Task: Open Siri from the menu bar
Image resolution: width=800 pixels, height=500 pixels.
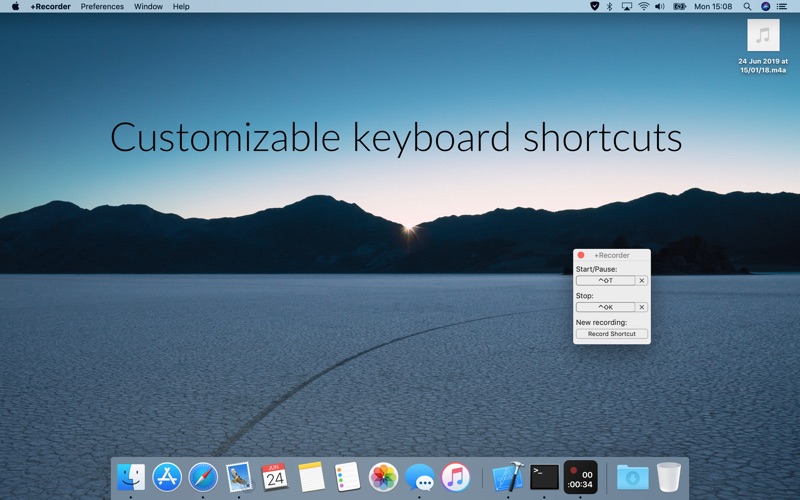Action: pyautogui.click(x=765, y=6)
